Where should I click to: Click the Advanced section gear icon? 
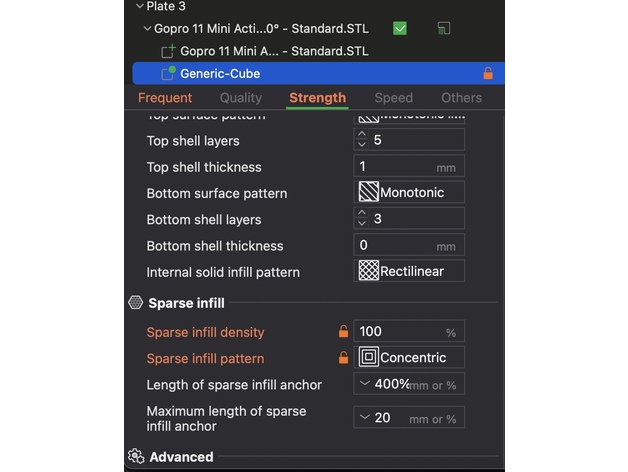[136, 457]
